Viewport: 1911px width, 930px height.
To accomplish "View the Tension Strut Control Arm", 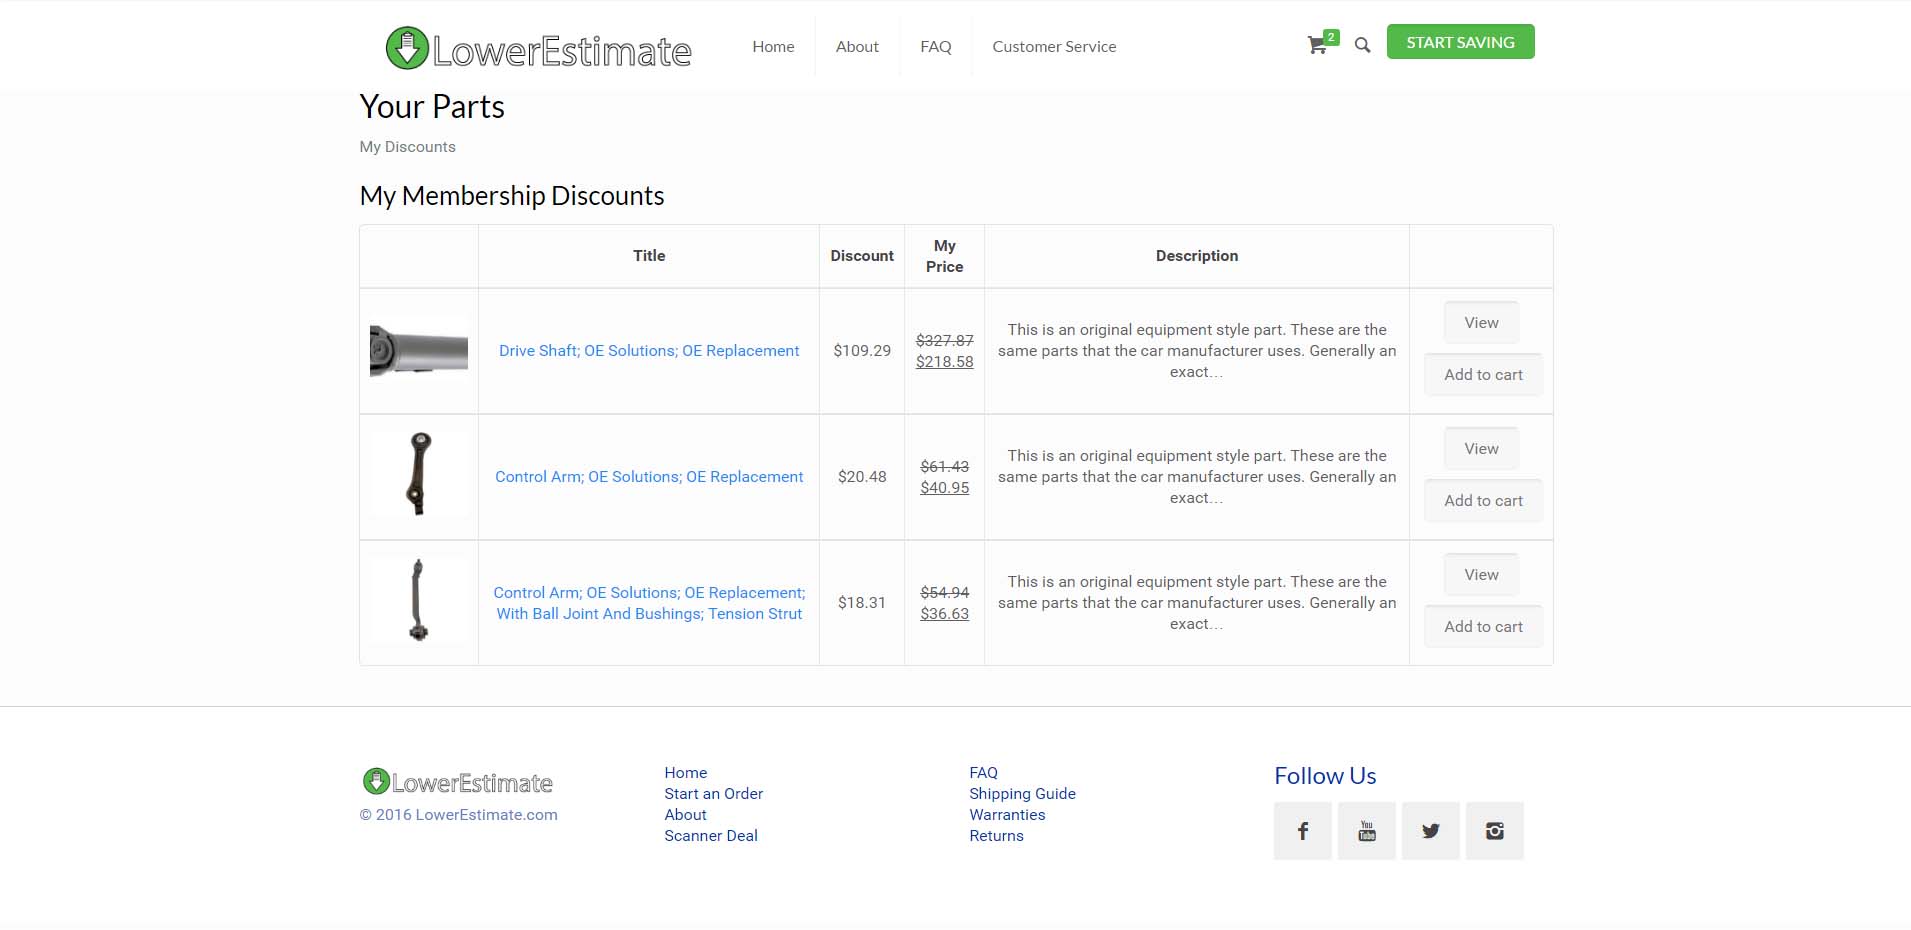I will [x=1481, y=575].
